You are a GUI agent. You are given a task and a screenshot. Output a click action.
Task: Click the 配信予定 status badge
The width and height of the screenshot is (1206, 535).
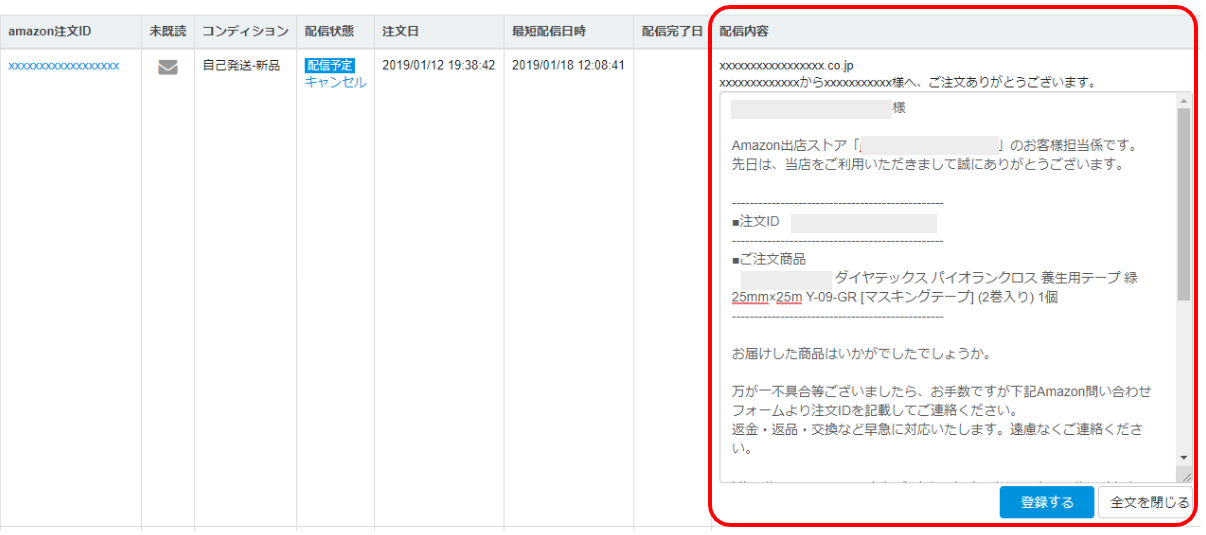pyautogui.click(x=330, y=66)
